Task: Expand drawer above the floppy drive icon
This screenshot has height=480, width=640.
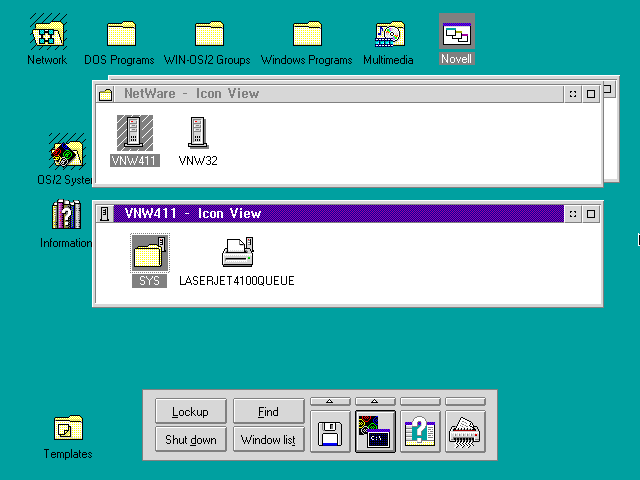Action: coord(330,402)
